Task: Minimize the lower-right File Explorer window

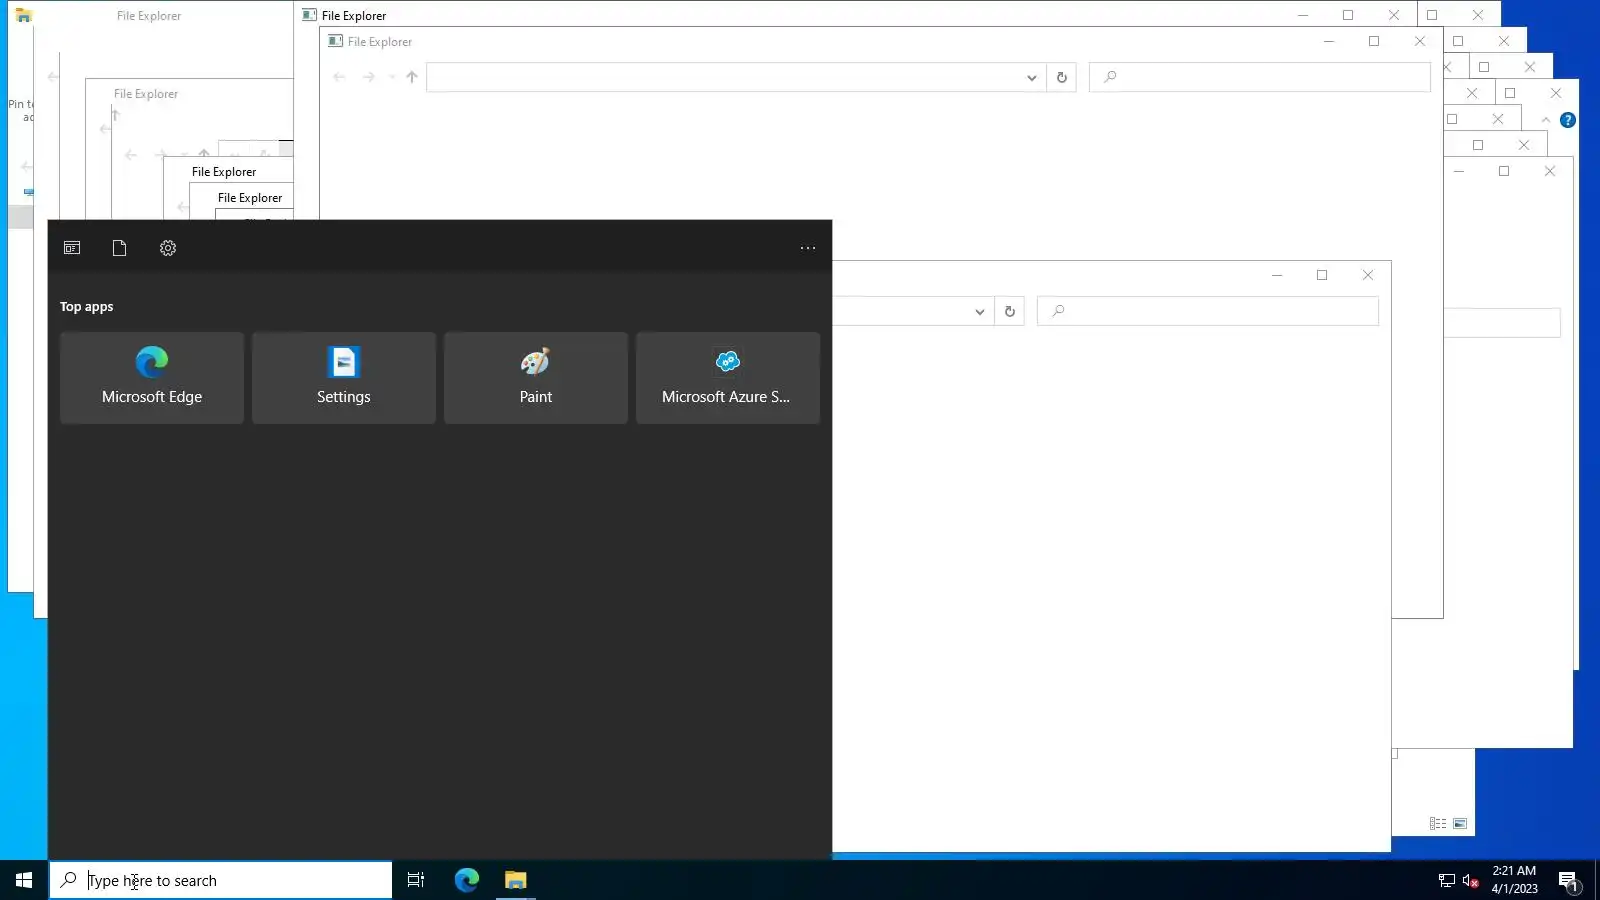Action: pyautogui.click(x=1277, y=275)
